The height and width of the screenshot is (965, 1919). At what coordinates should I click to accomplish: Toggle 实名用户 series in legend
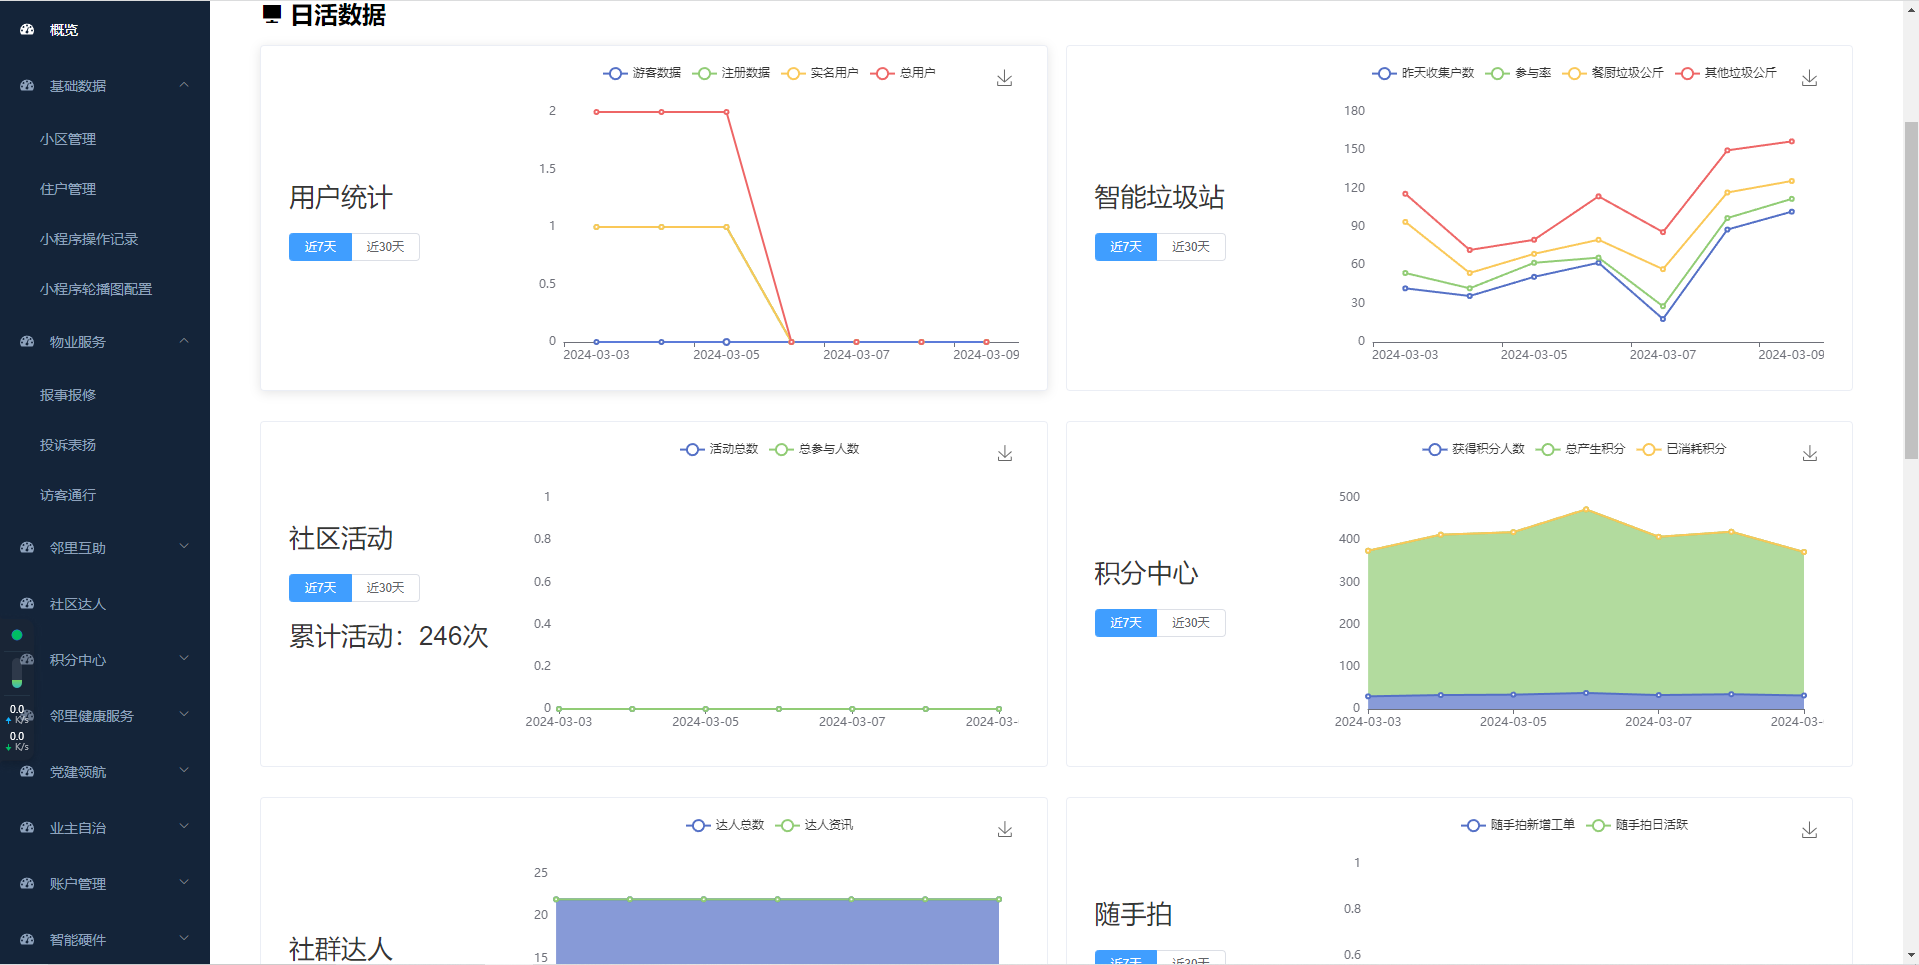(820, 73)
